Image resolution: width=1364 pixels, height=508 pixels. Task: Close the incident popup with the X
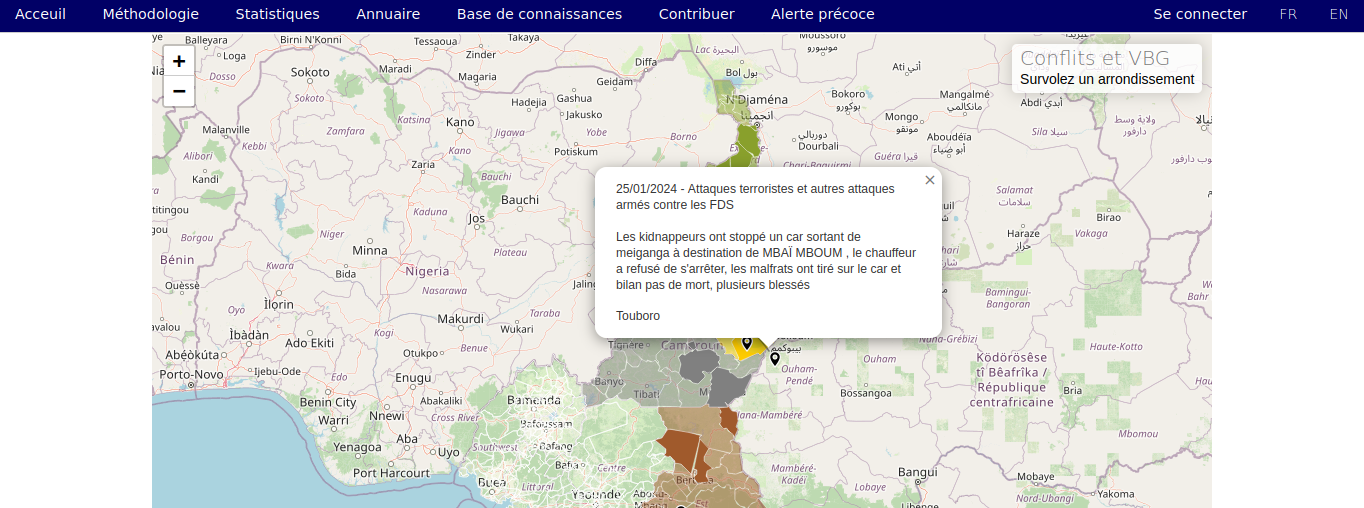(x=930, y=180)
